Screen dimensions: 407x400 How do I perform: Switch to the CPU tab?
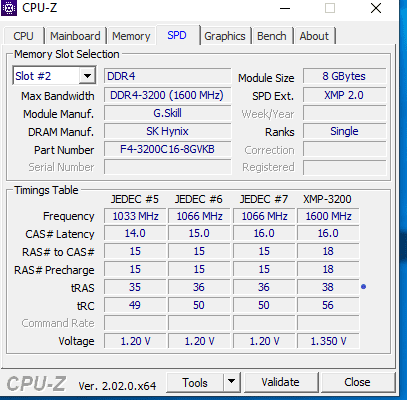(x=23, y=36)
